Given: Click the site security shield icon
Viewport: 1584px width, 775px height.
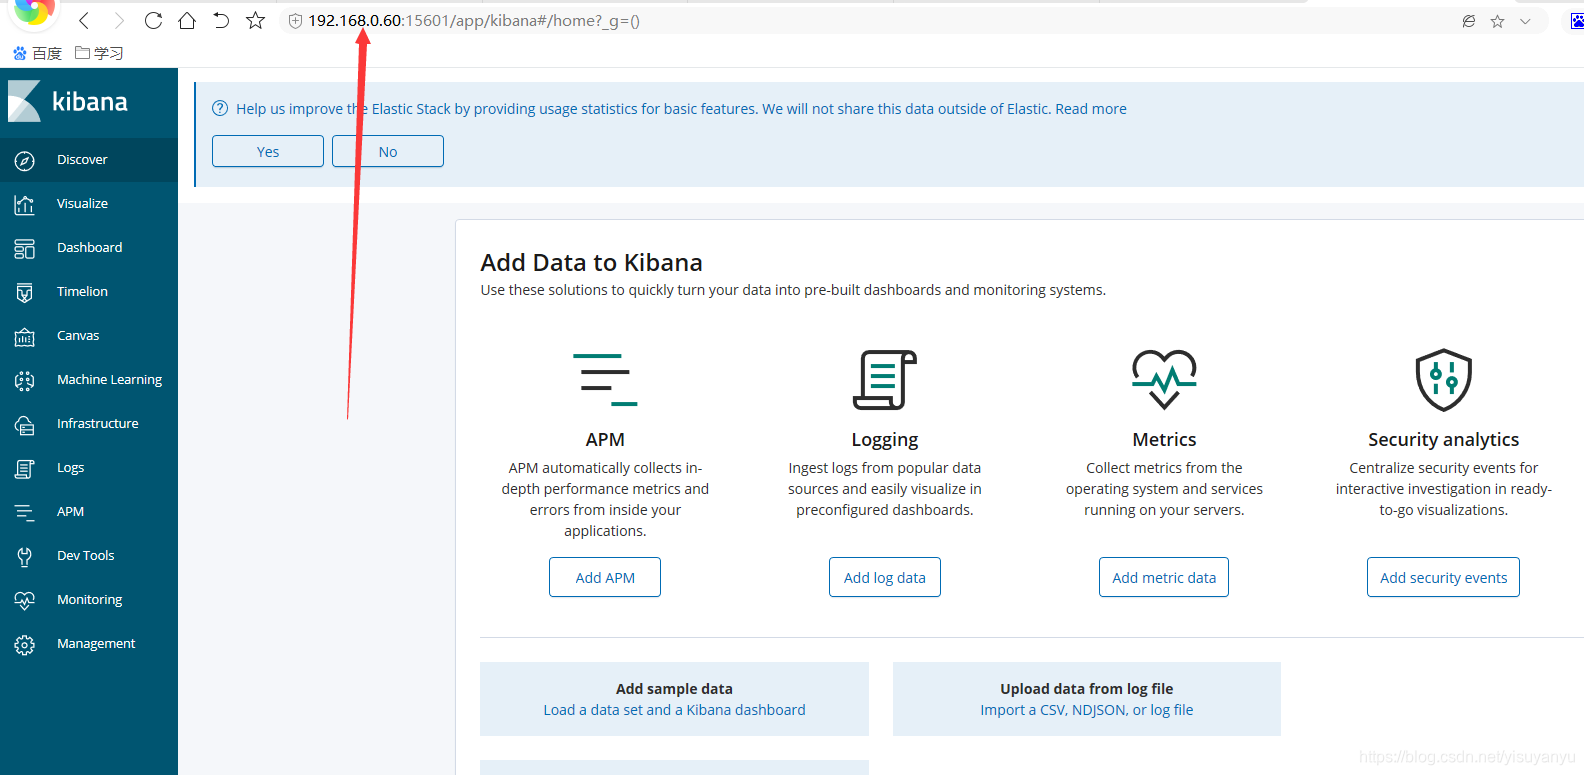Looking at the screenshot, I should 295,21.
